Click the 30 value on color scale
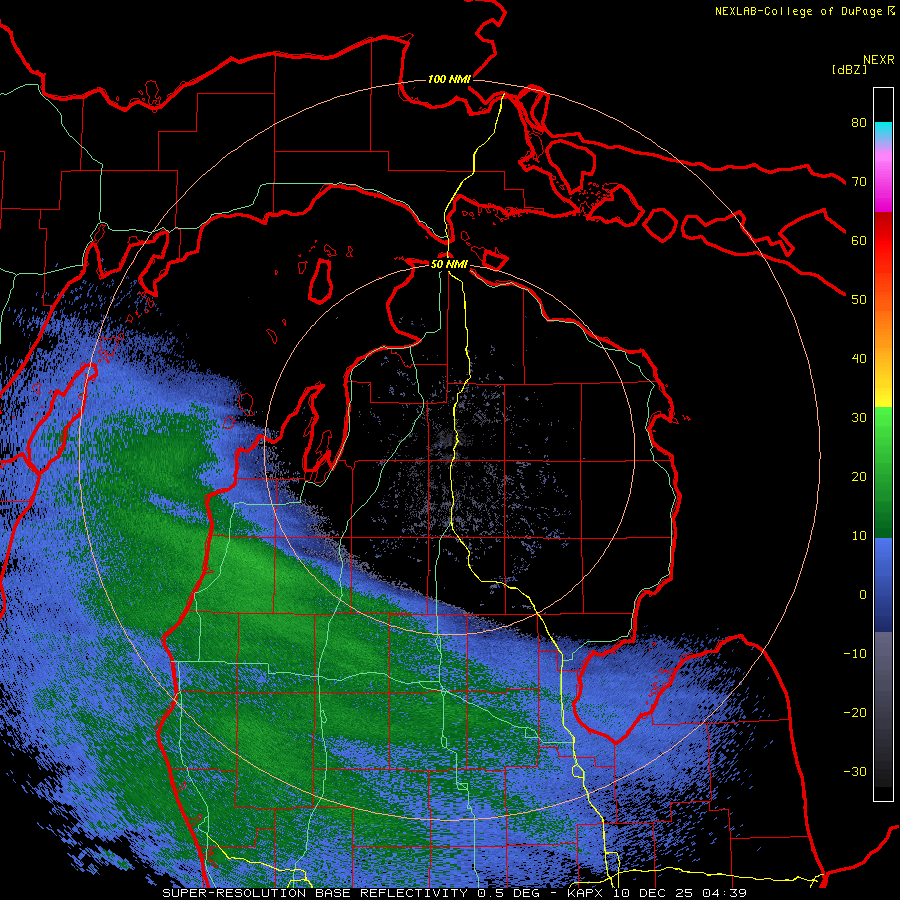The width and height of the screenshot is (900, 900). coord(859,418)
